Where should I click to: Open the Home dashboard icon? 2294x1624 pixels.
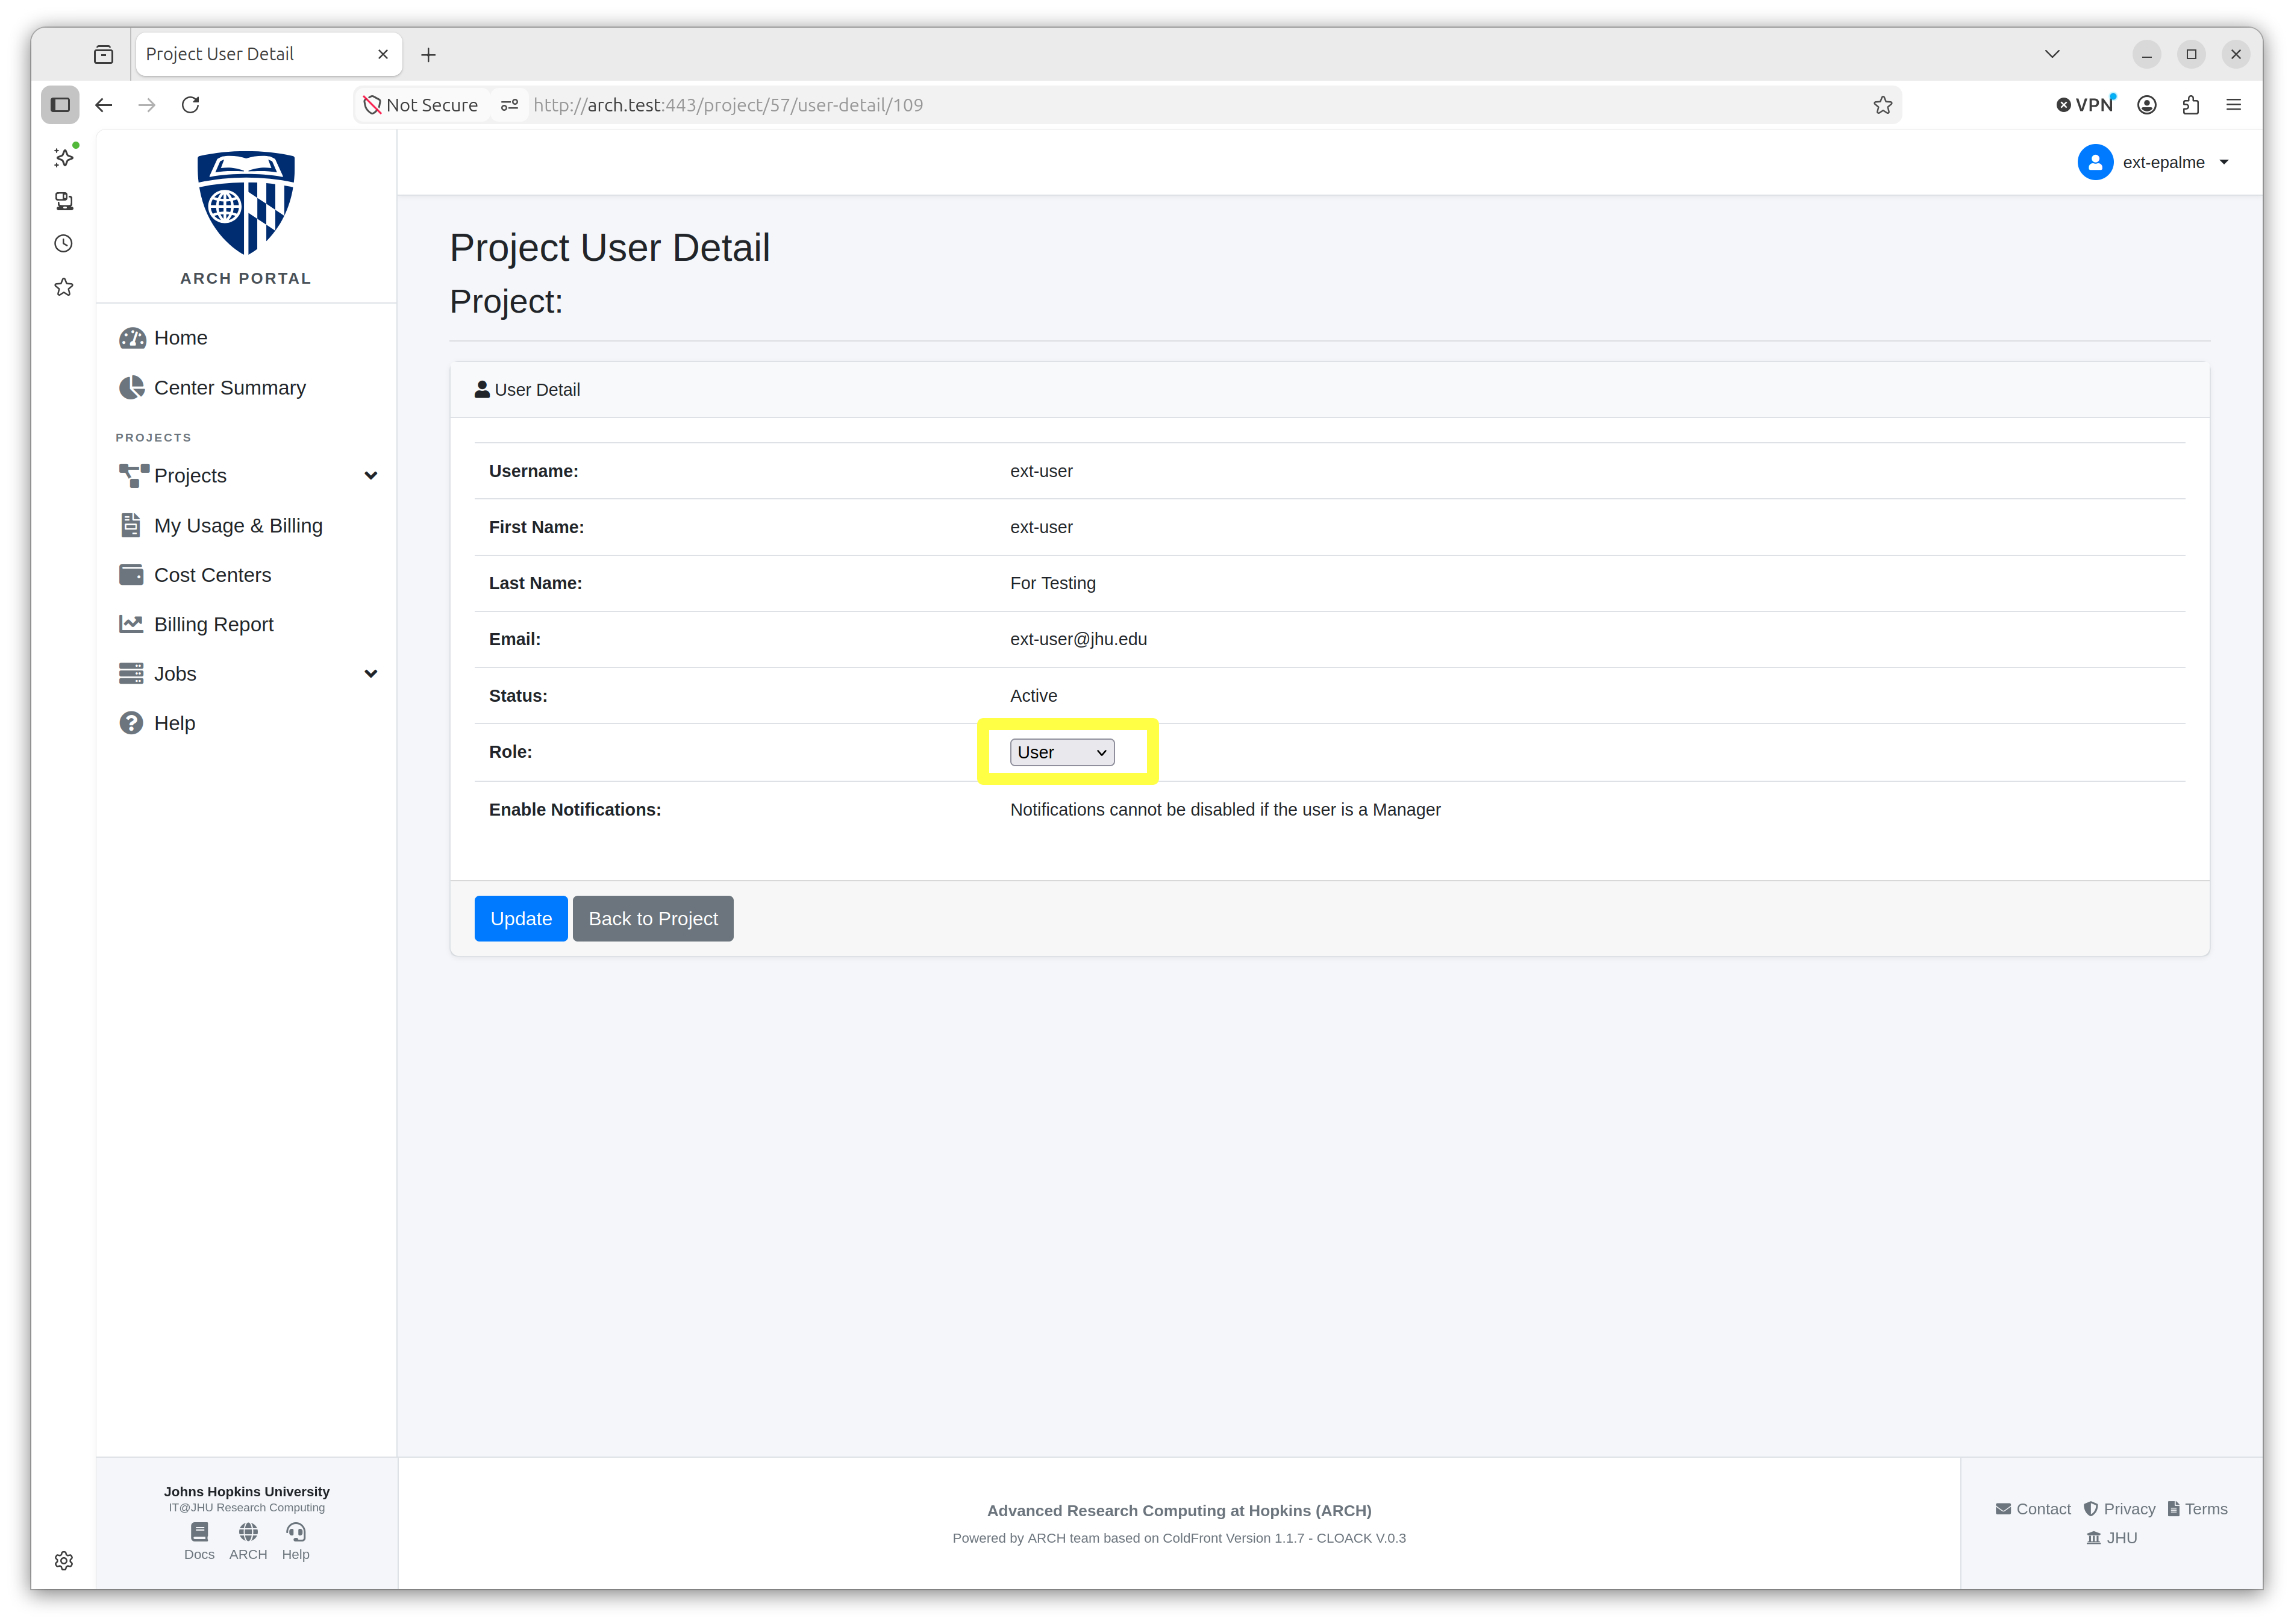tap(132, 338)
